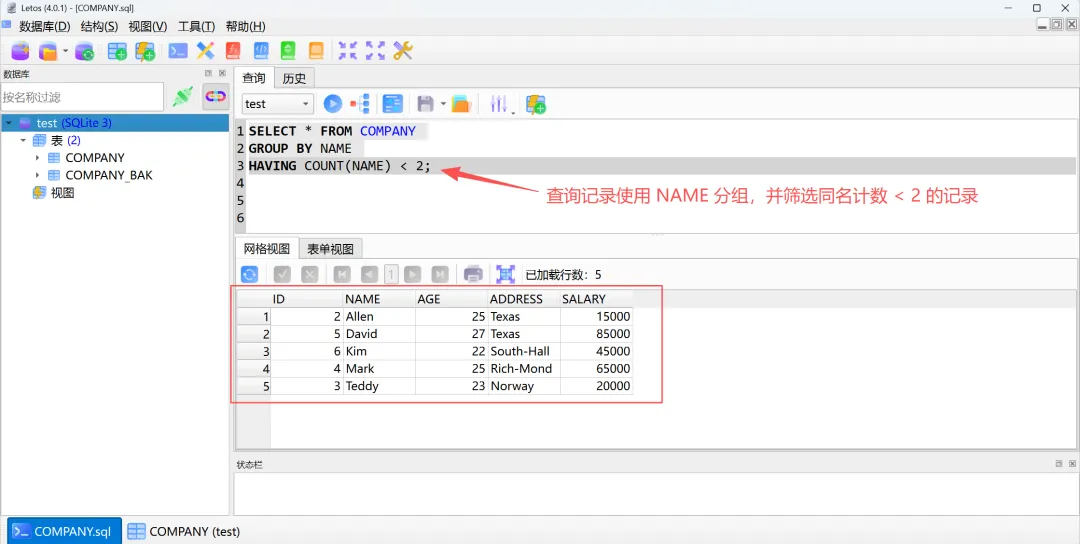The image size is (1080, 544).
Task: Click the load SQL from file folder icon
Action: tap(461, 104)
